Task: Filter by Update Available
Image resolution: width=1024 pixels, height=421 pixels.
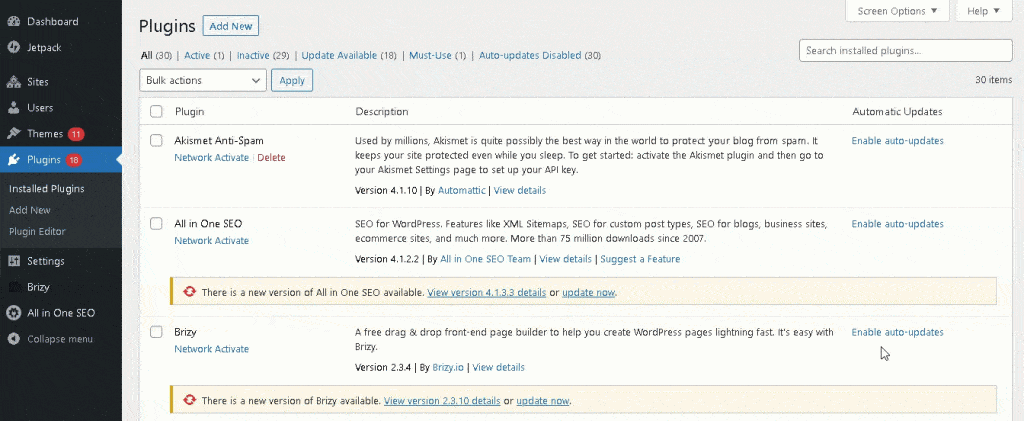Action: pos(339,55)
